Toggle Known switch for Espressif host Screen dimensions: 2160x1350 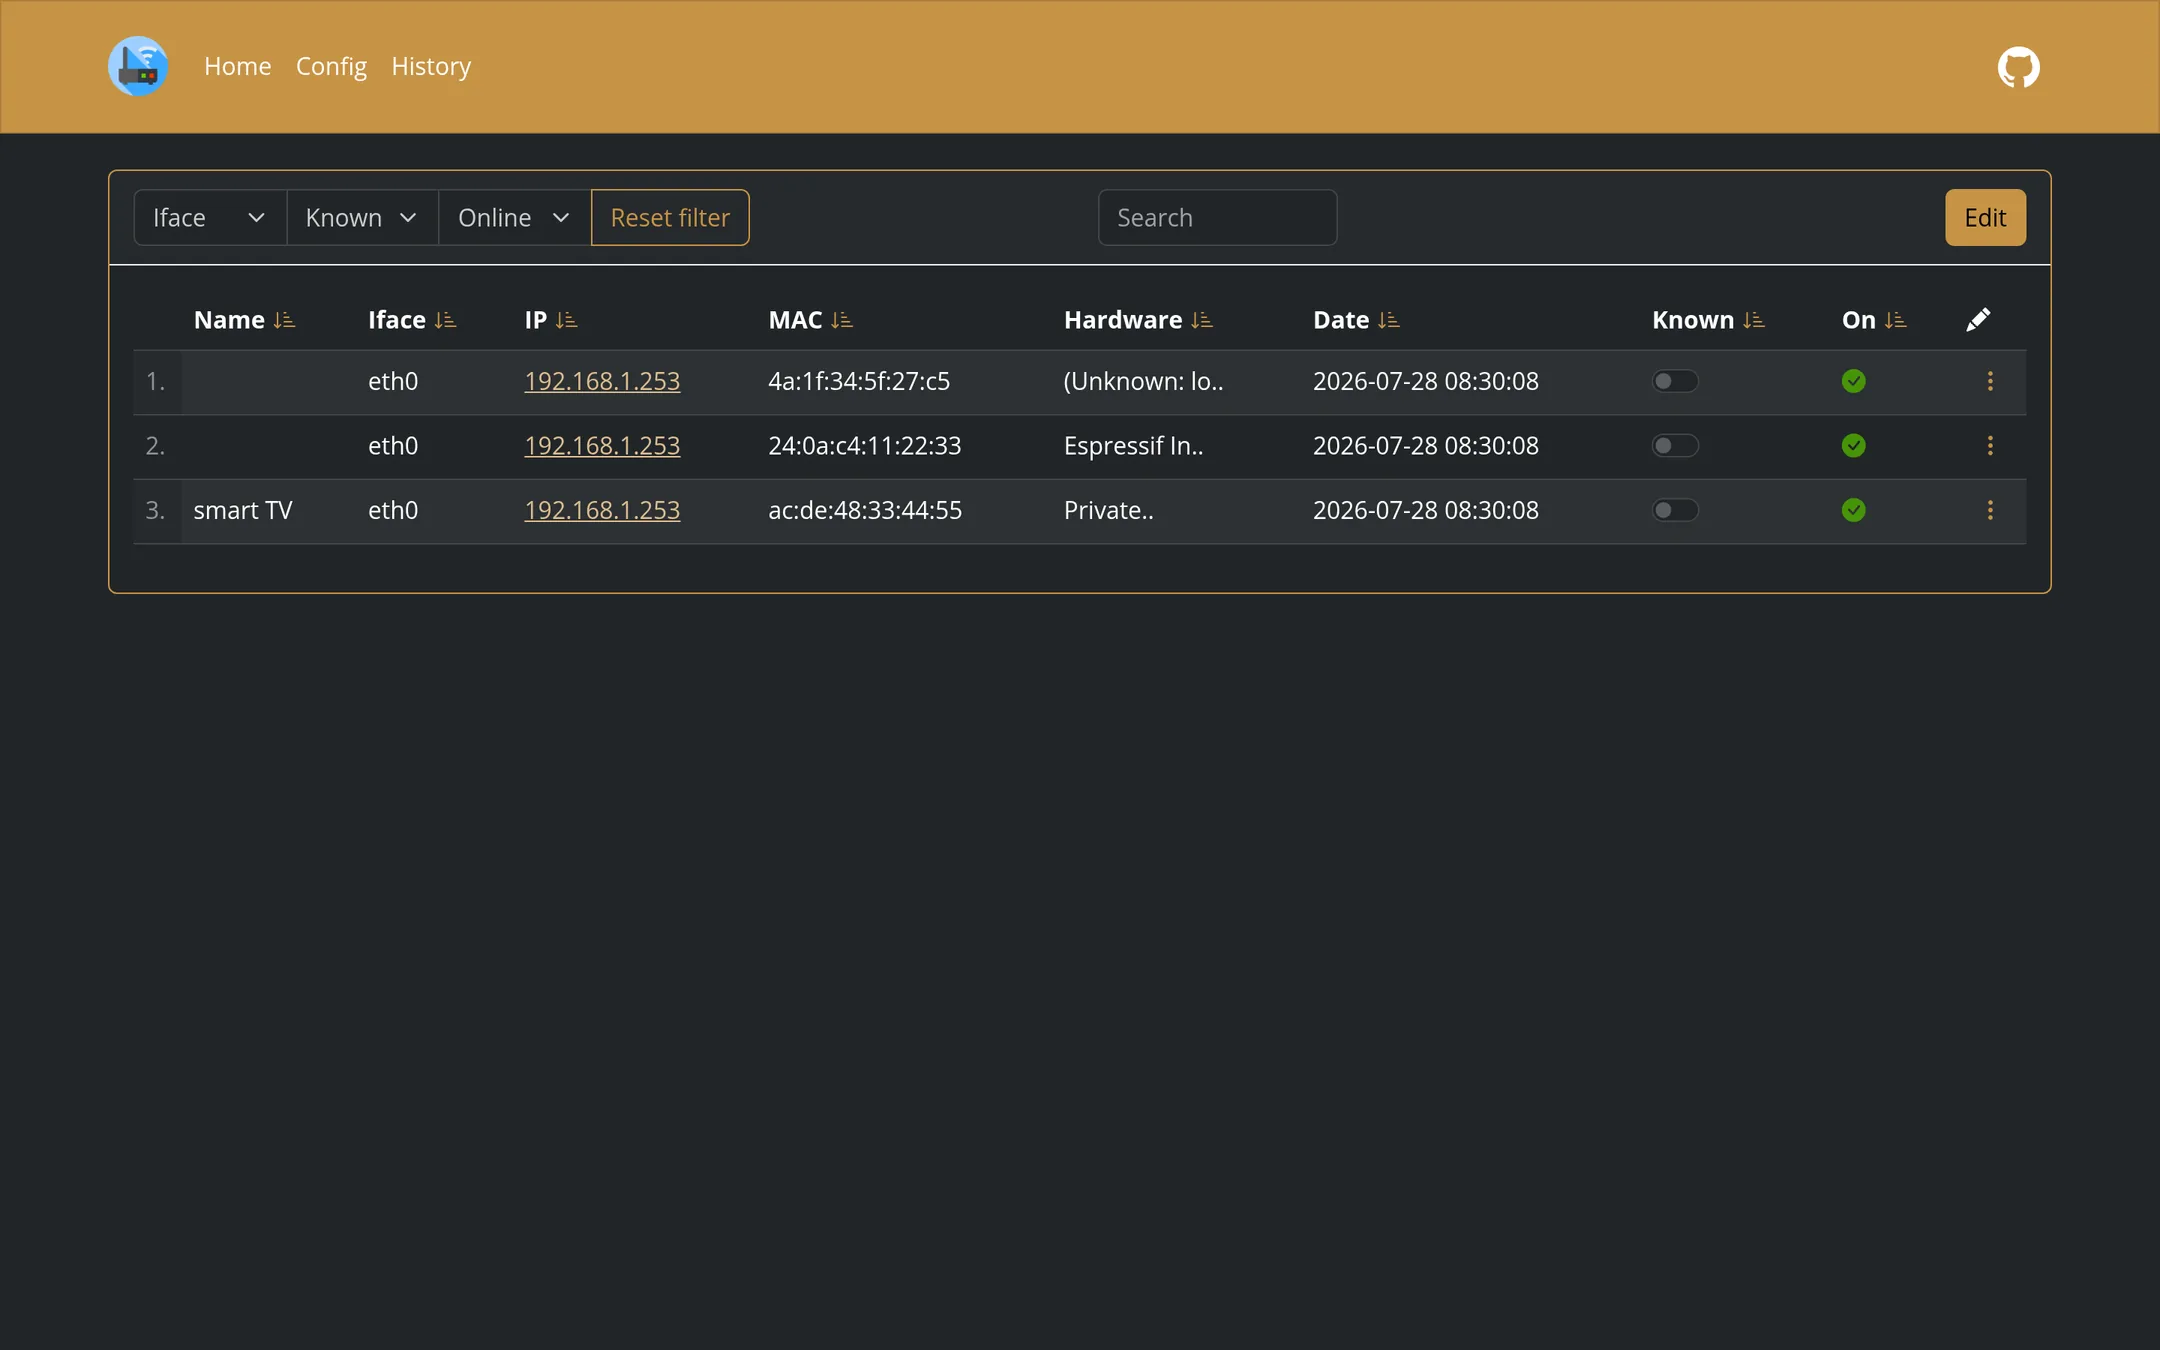[x=1675, y=445]
